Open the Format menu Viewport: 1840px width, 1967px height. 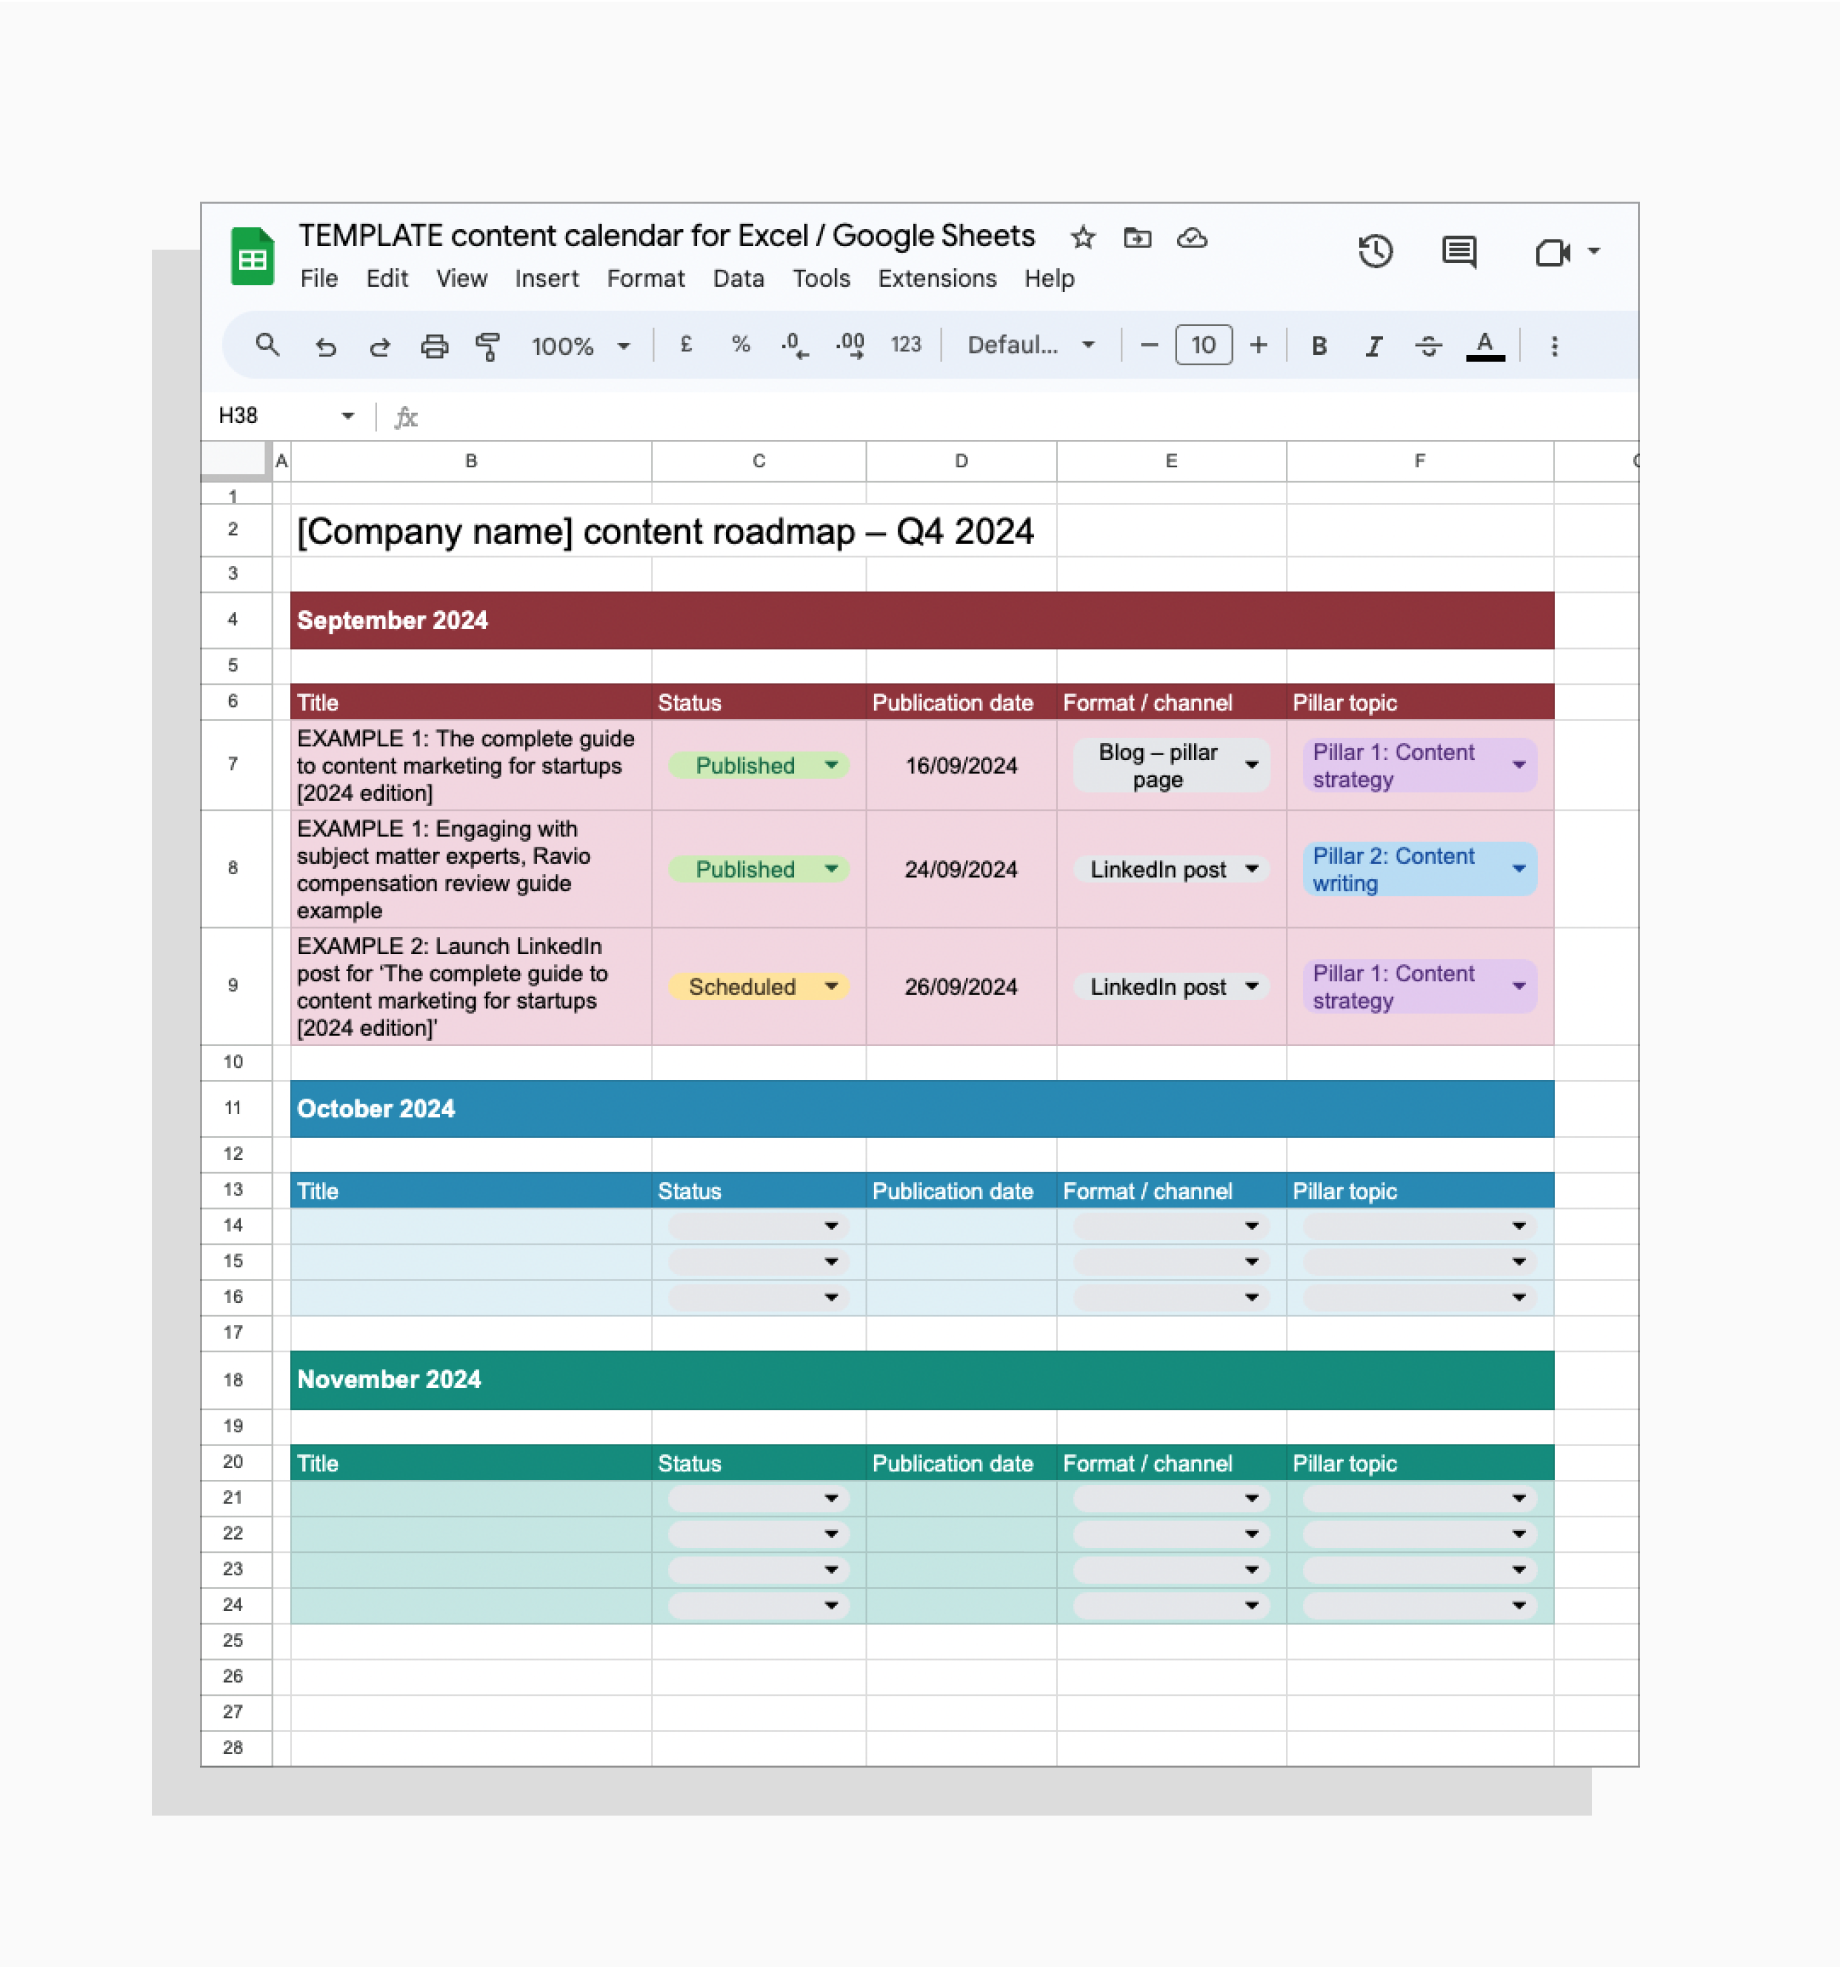pyautogui.click(x=645, y=279)
